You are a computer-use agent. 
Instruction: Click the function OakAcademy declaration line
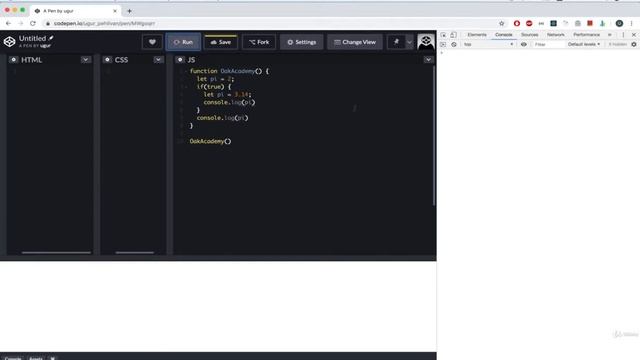229,71
